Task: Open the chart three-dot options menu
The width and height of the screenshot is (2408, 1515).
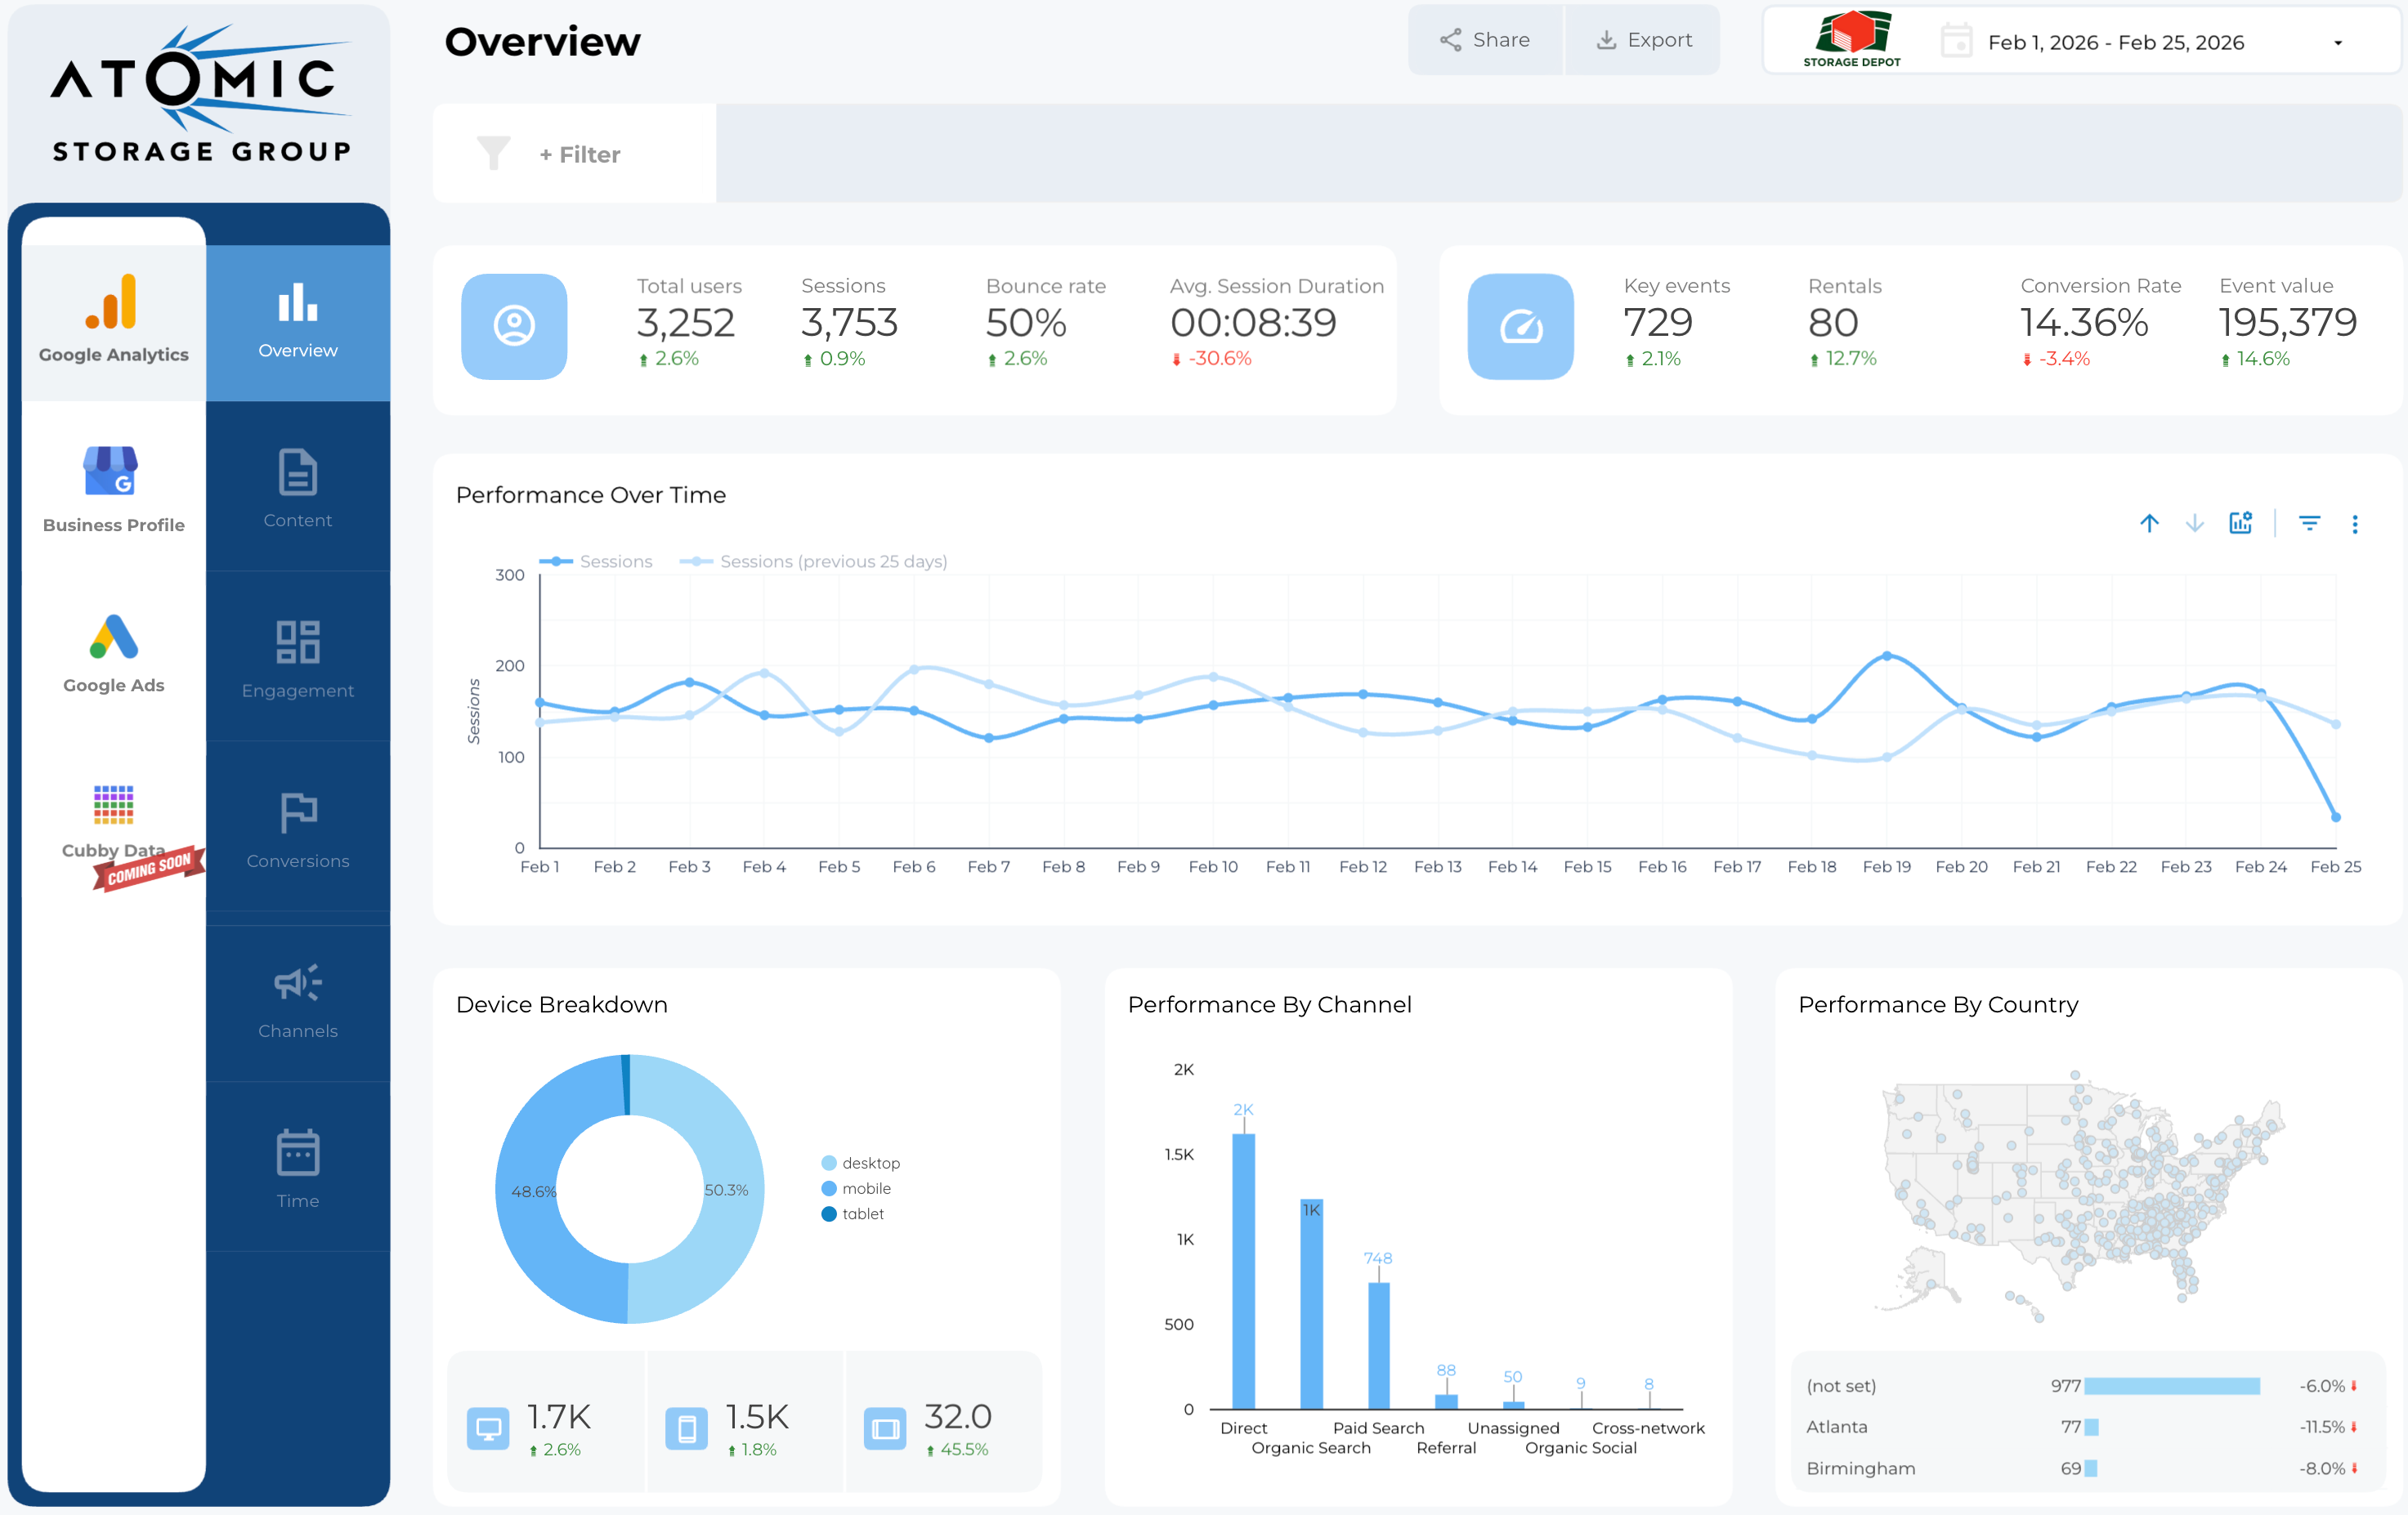Action: point(2354,524)
